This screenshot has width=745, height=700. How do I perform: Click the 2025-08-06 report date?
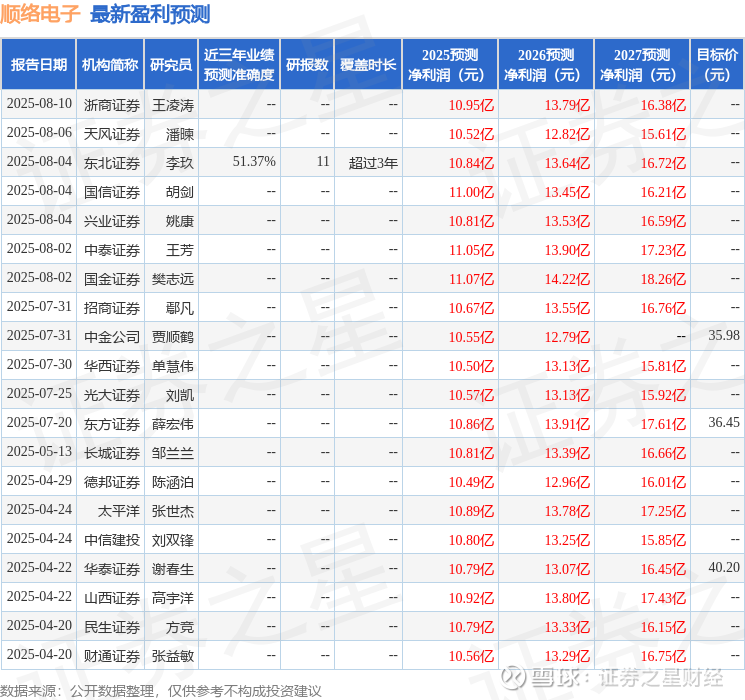point(39,132)
